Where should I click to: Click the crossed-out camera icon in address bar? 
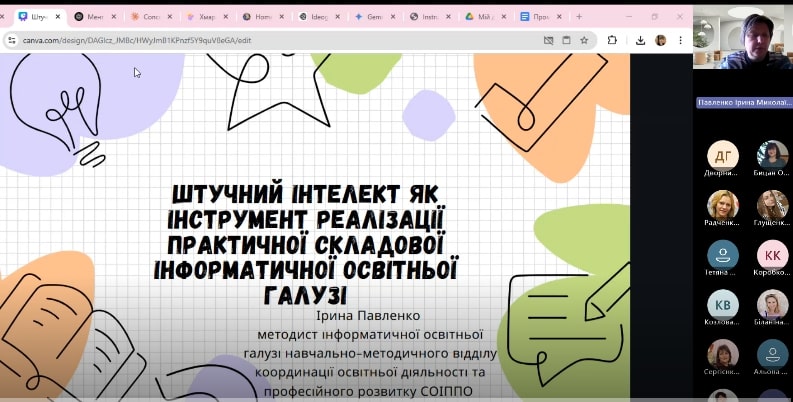548,40
